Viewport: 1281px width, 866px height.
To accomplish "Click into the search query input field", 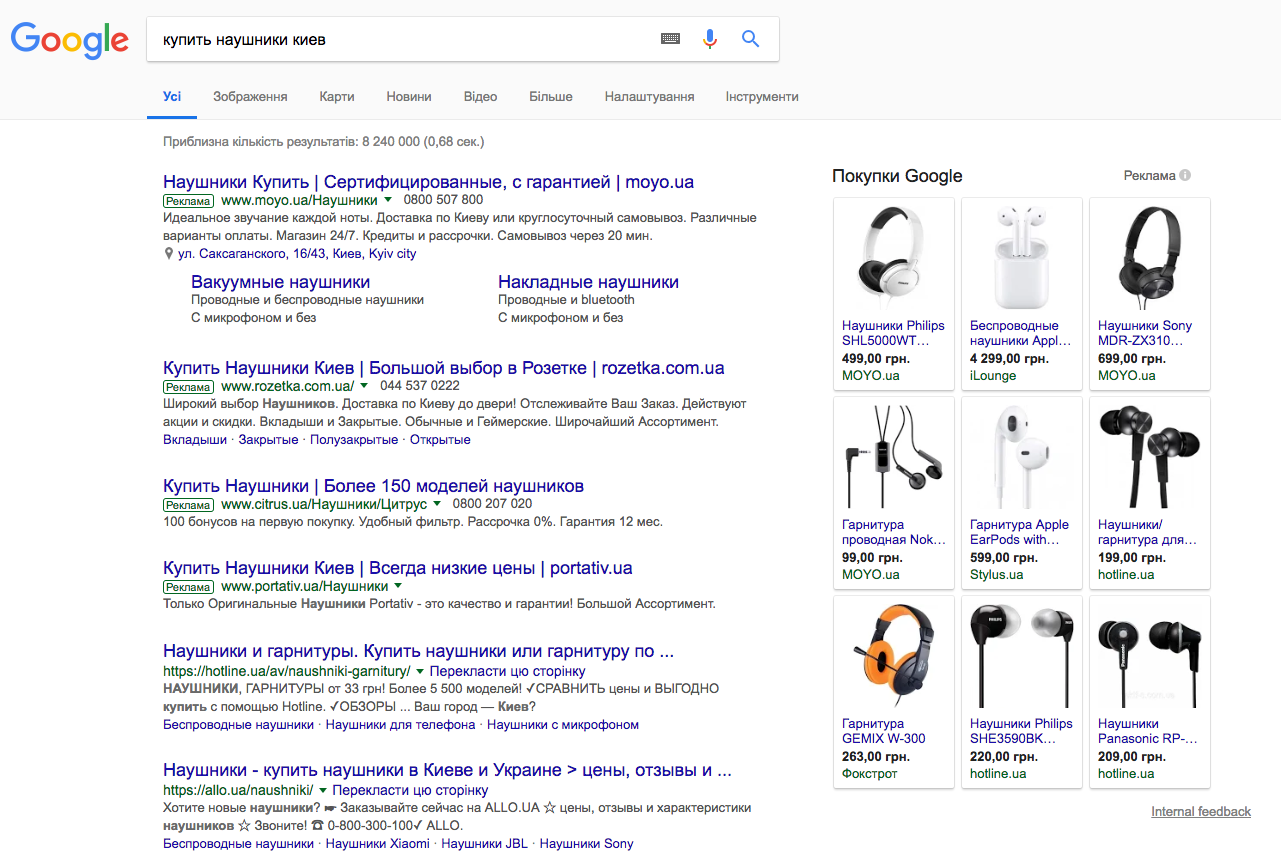I will 400,40.
